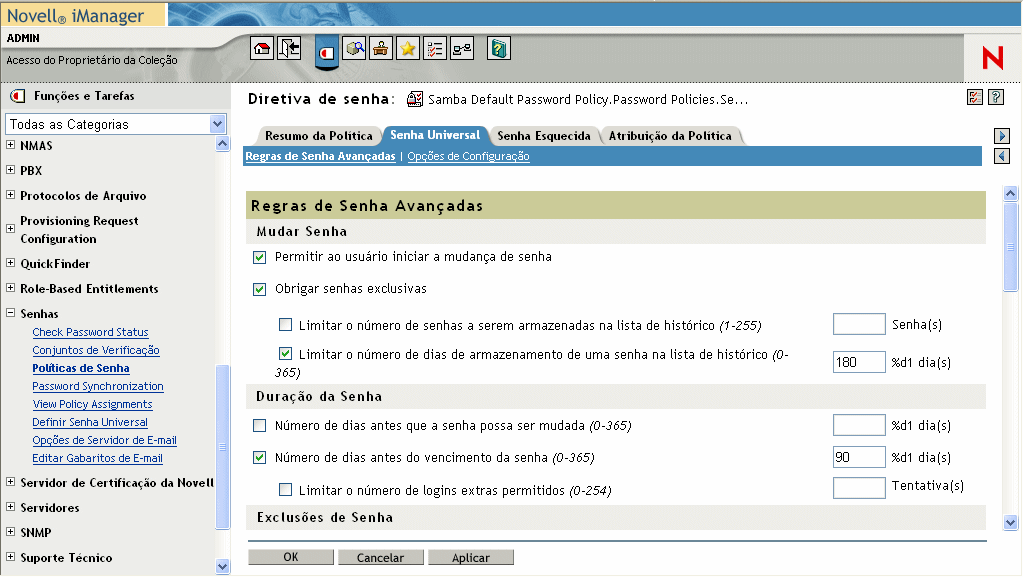Click sidebar scrollbar up arrow

(222, 144)
